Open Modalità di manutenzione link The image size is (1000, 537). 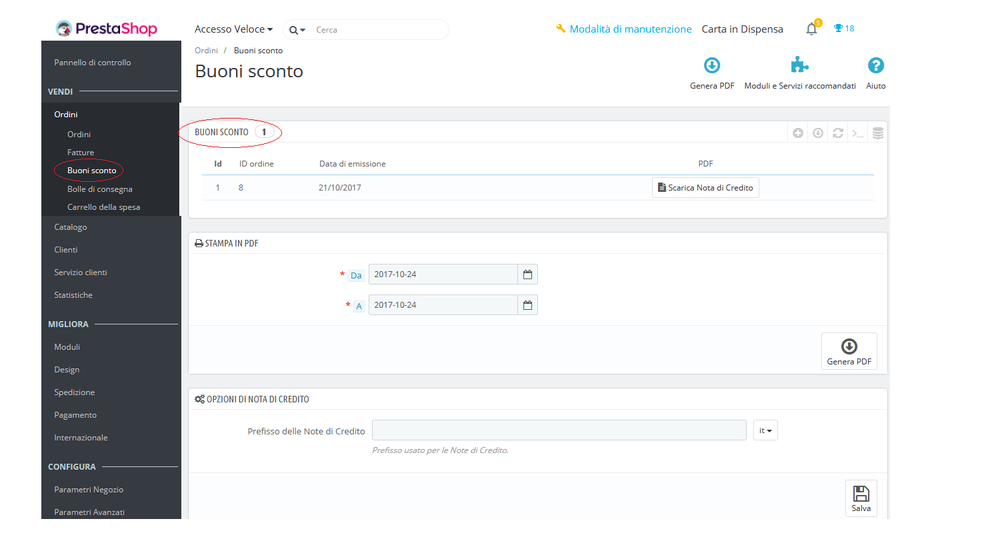tap(630, 29)
